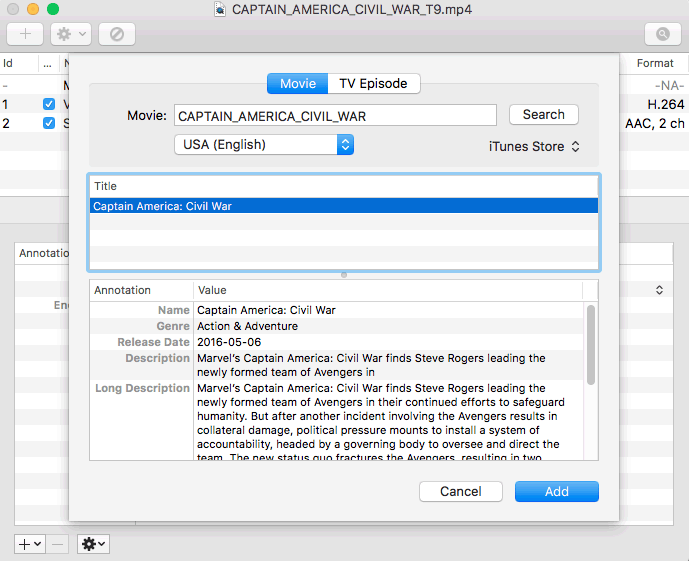The height and width of the screenshot is (561, 689).
Task: Open the bottom gear metadata set menu
Action: click(x=93, y=544)
